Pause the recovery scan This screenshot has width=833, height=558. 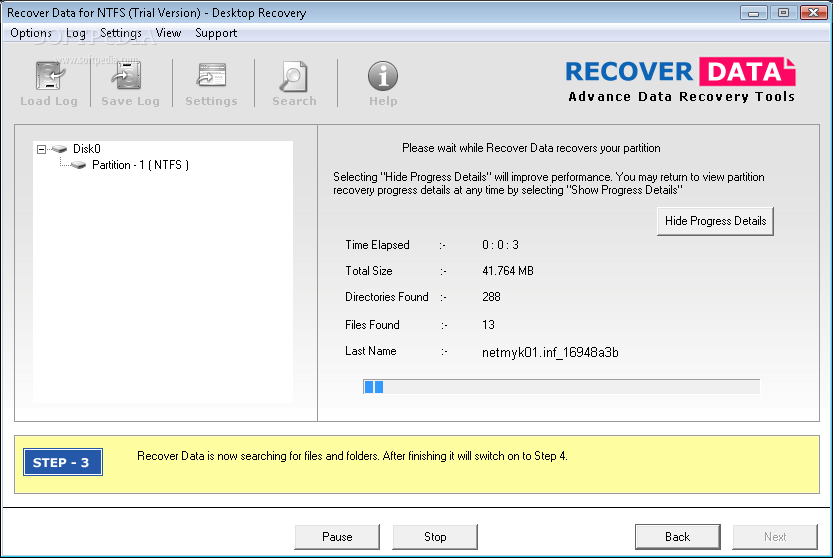point(337,537)
